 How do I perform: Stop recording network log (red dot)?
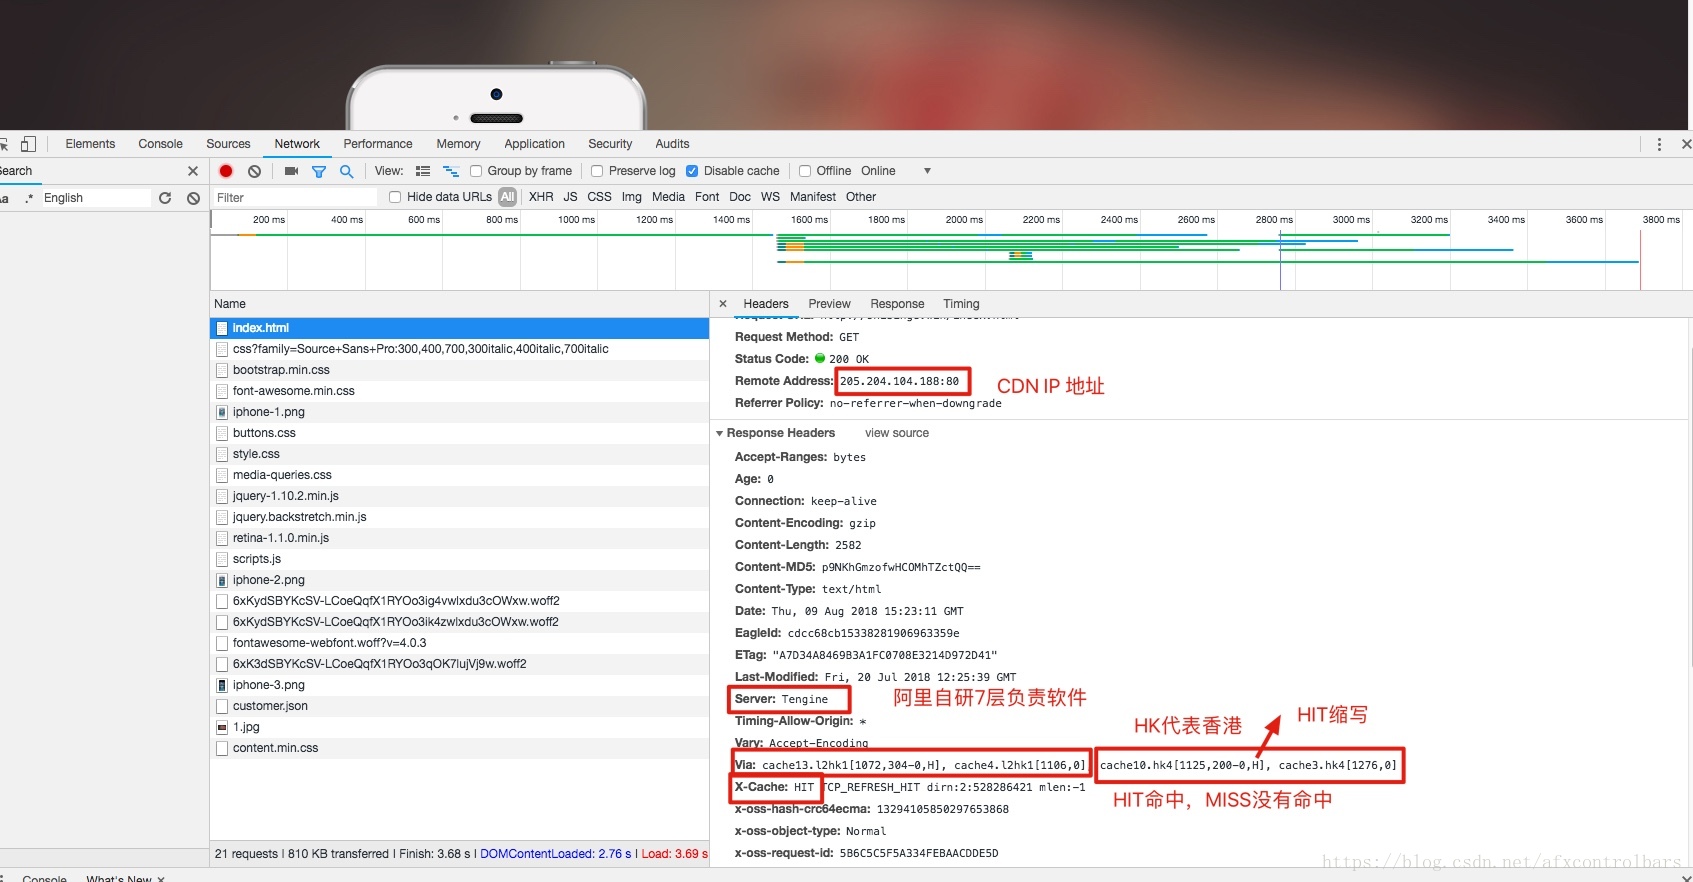click(226, 171)
